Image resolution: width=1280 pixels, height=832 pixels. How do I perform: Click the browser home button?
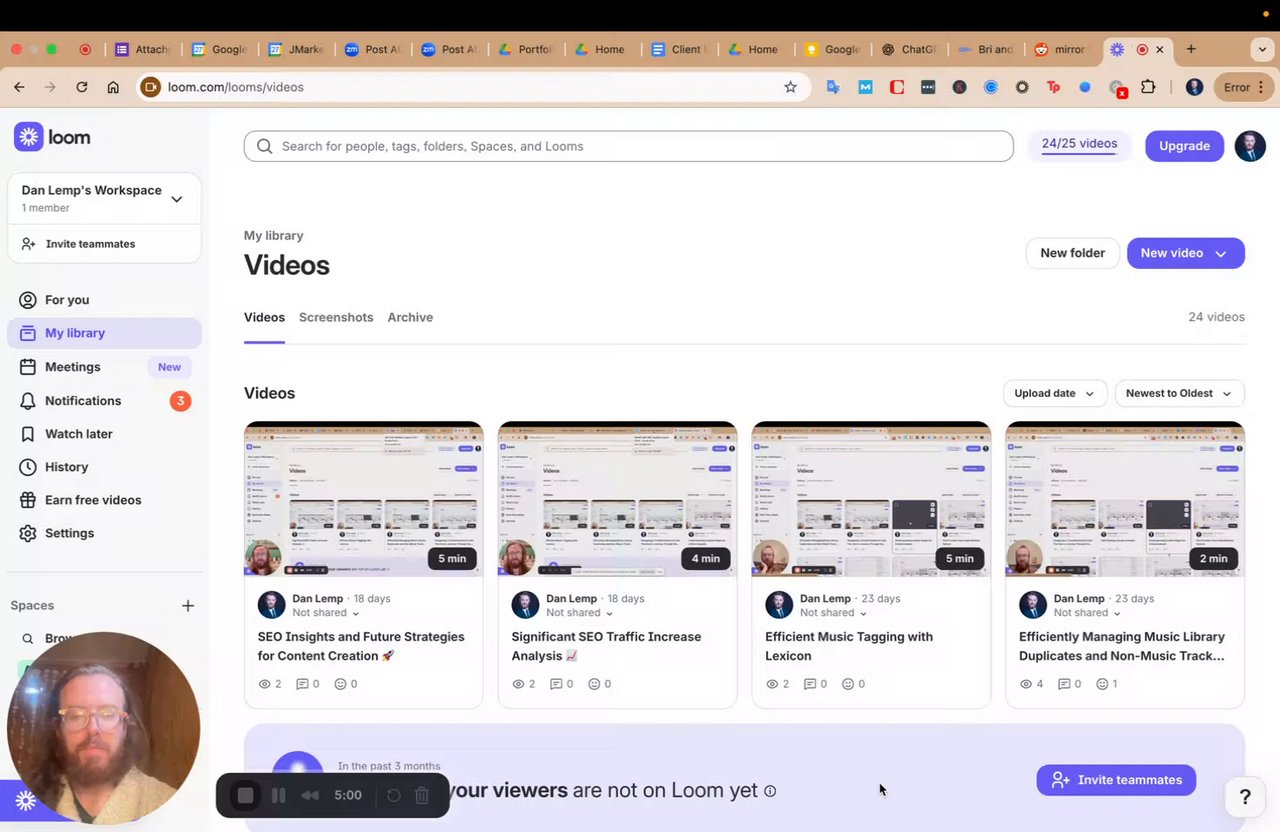tap(113, 87)
